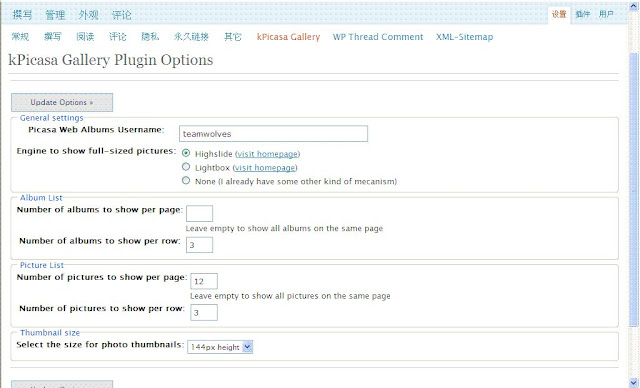Viewport: 640px width, 388px height.
Task: Click the Picture List legend
Action: (42, 265)
